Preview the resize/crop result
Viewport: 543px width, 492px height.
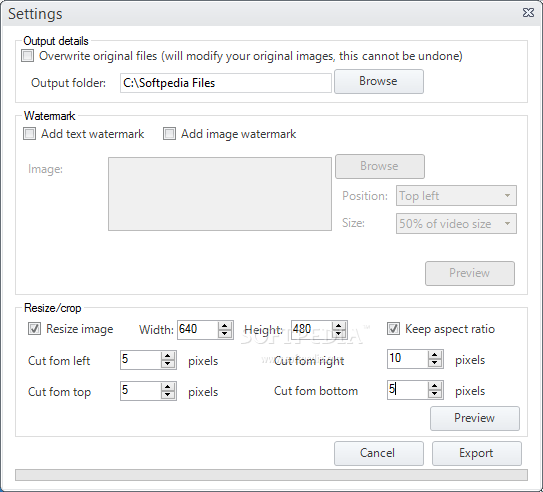[475, 418]
